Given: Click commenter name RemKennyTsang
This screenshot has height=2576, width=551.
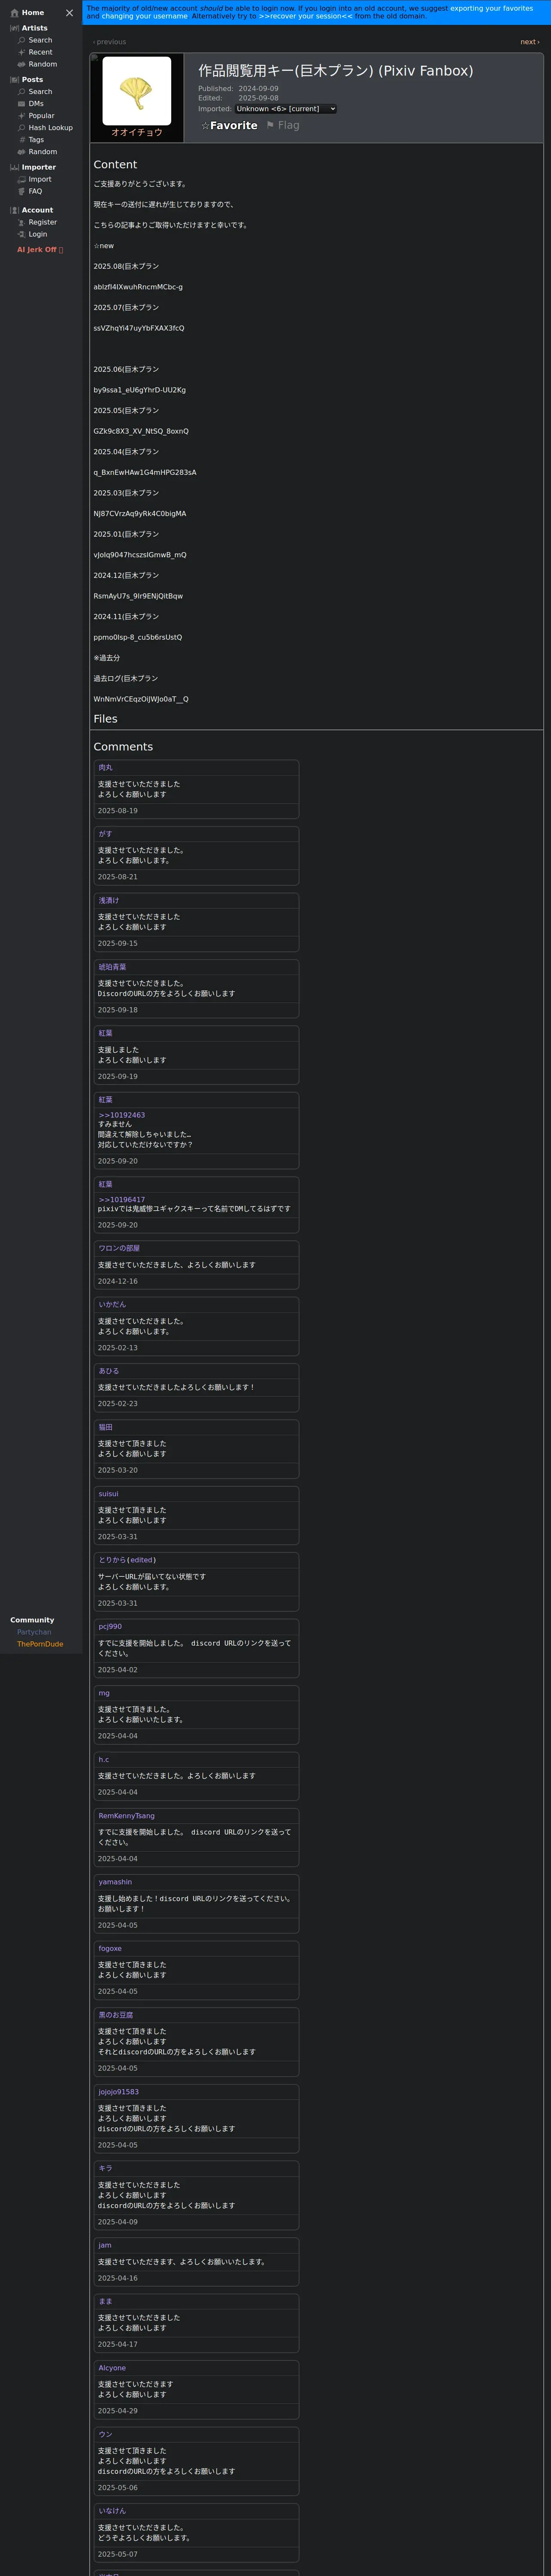Looking at the screenshot, I should coord(126,1816).
